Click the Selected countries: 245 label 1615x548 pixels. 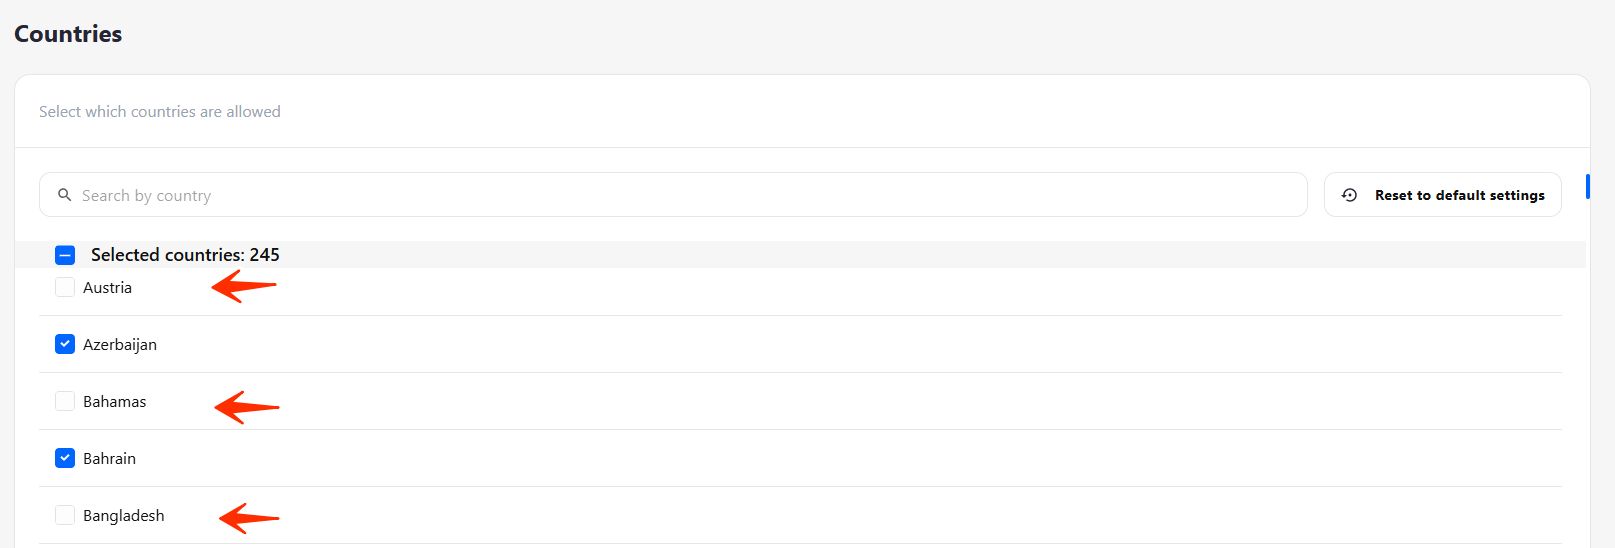(185, 255)
